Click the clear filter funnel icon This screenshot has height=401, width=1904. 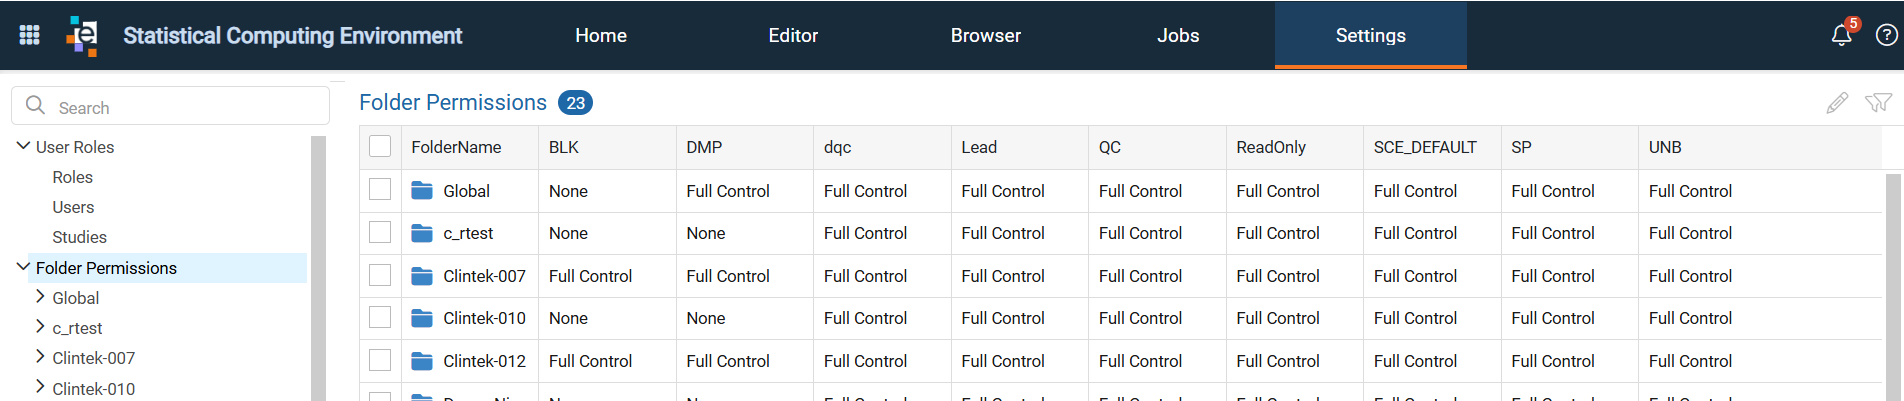click(x=1878, y=103)
